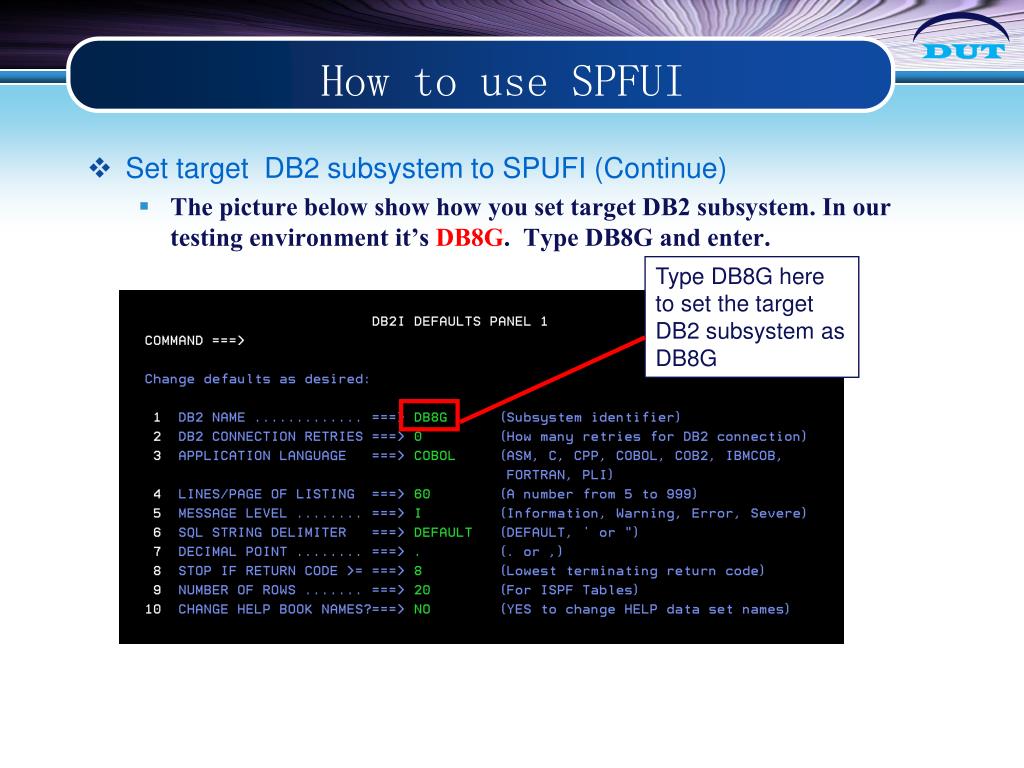The image size is (1024, 768).
Task: Click '(Information, Warning, Error, Severe)' hint
Action: click(654, 513)
